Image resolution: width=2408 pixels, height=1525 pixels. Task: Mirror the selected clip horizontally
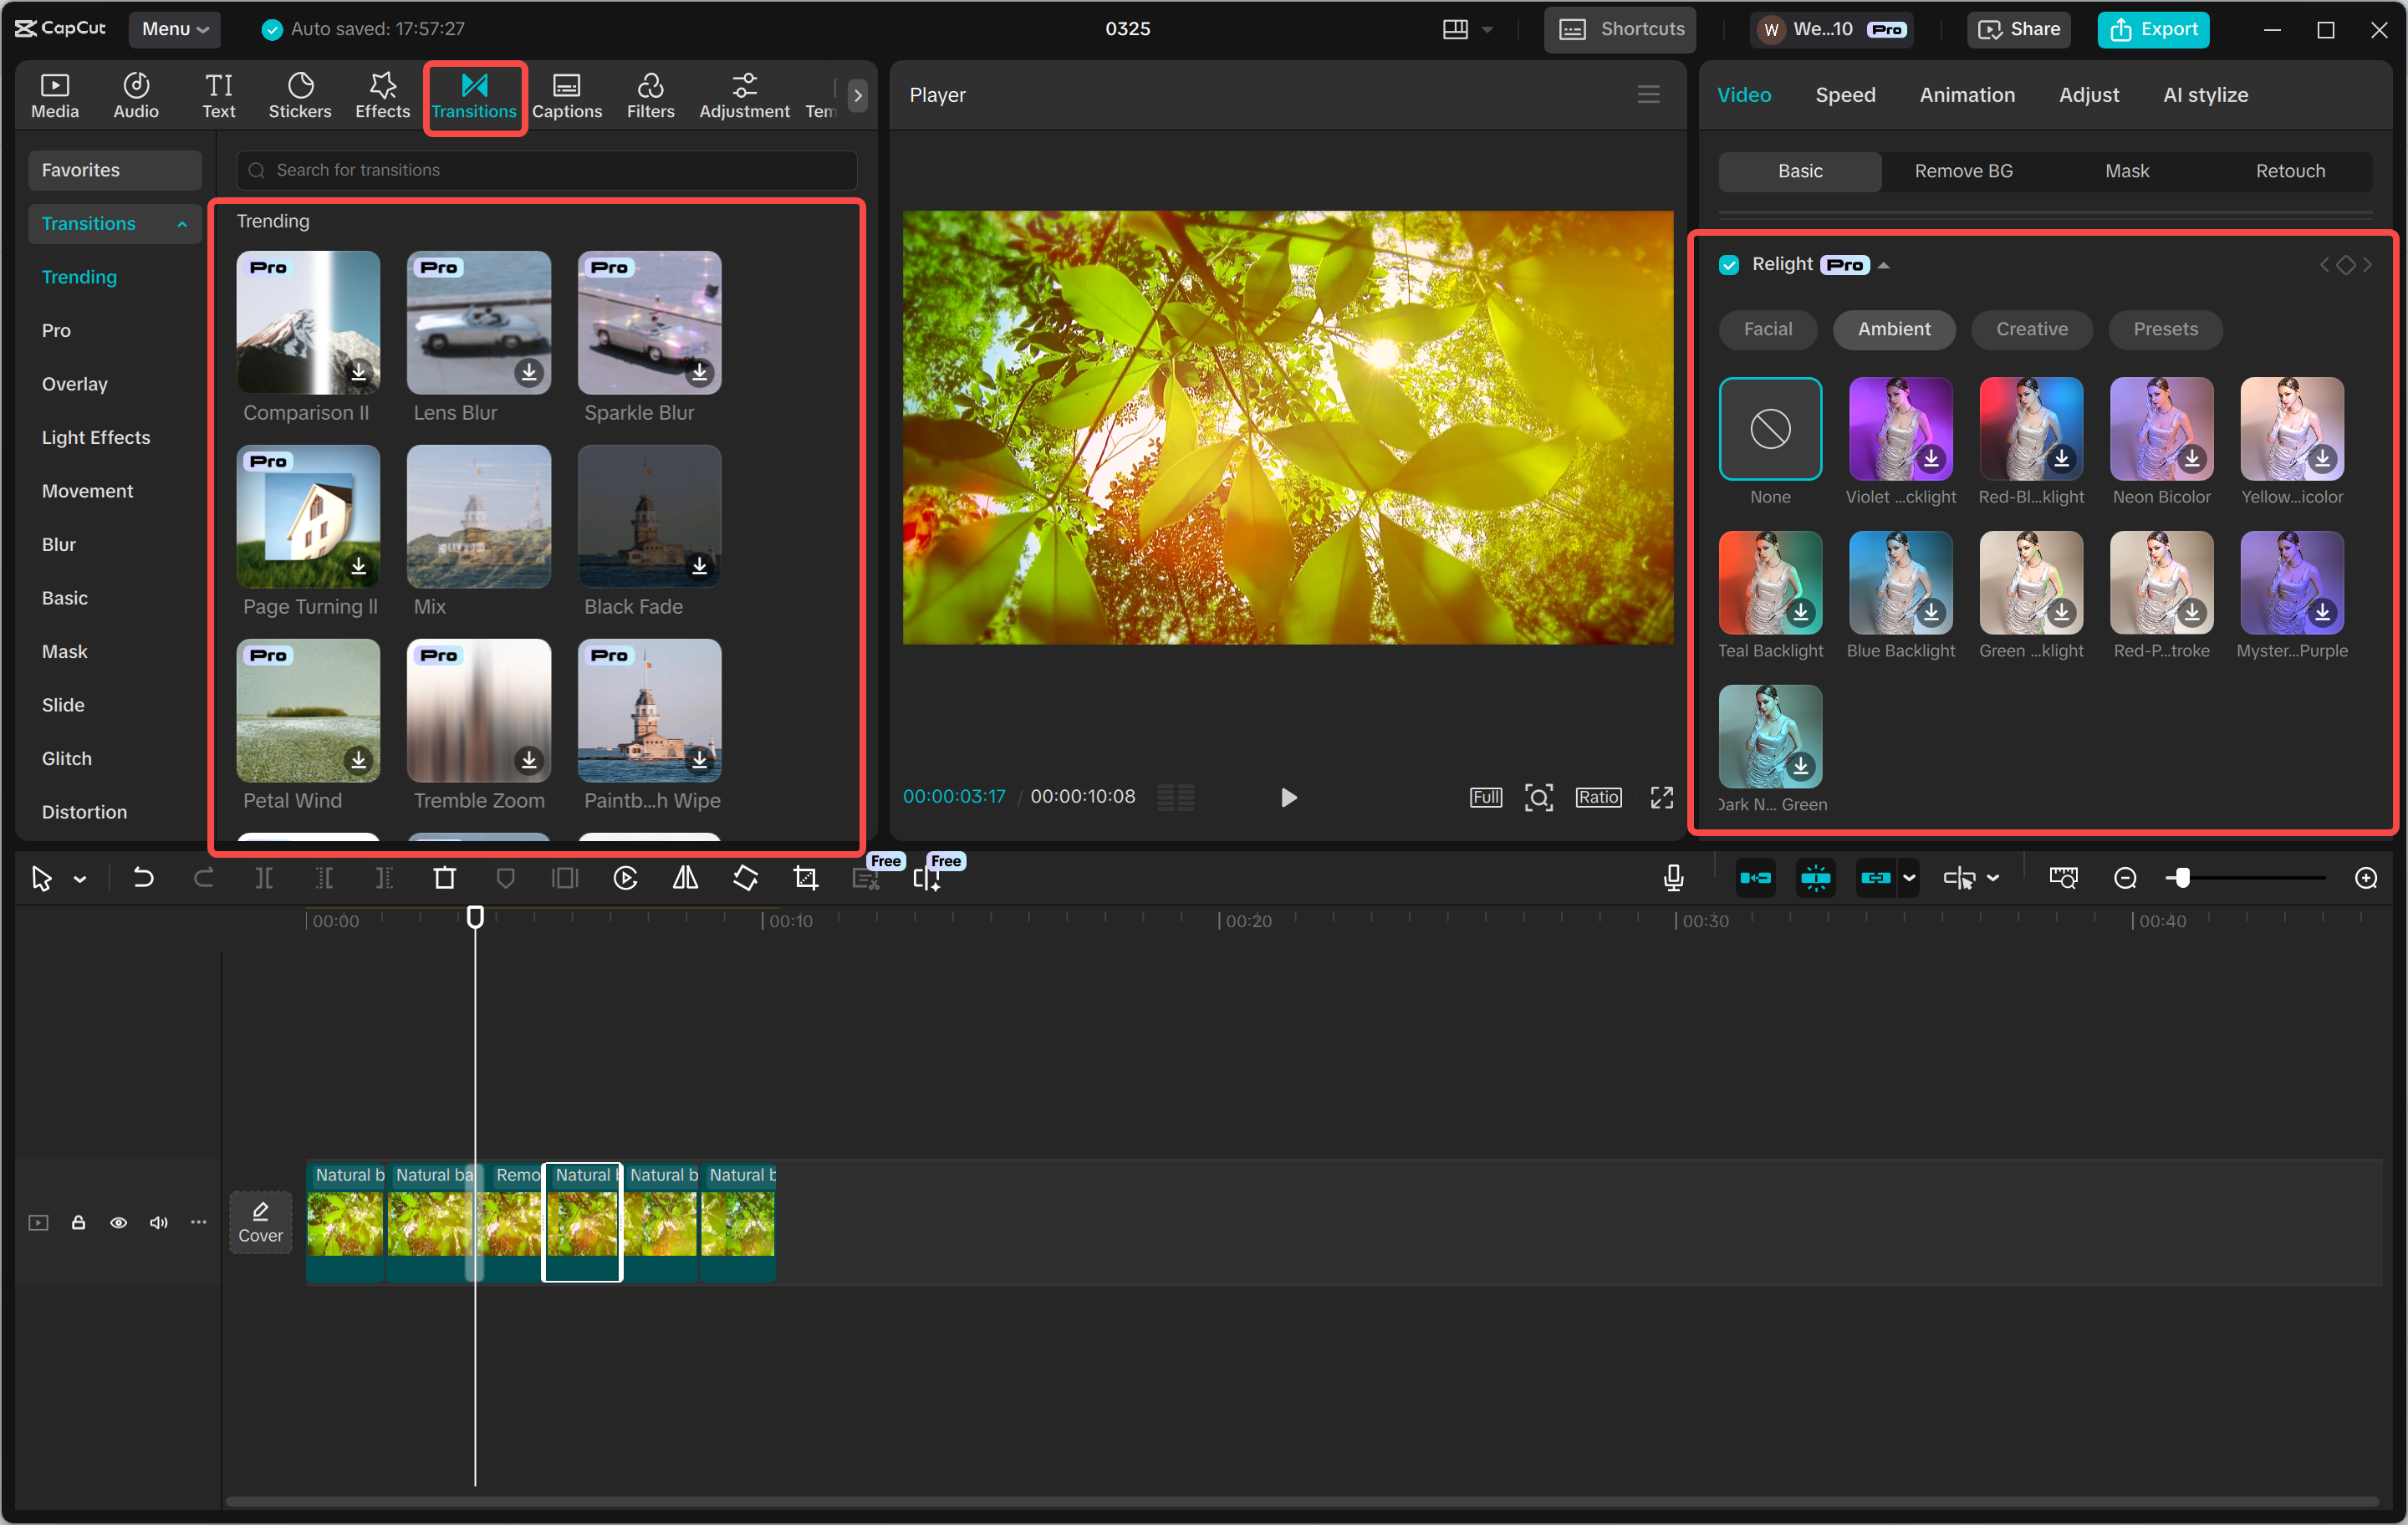pos(685,878)
